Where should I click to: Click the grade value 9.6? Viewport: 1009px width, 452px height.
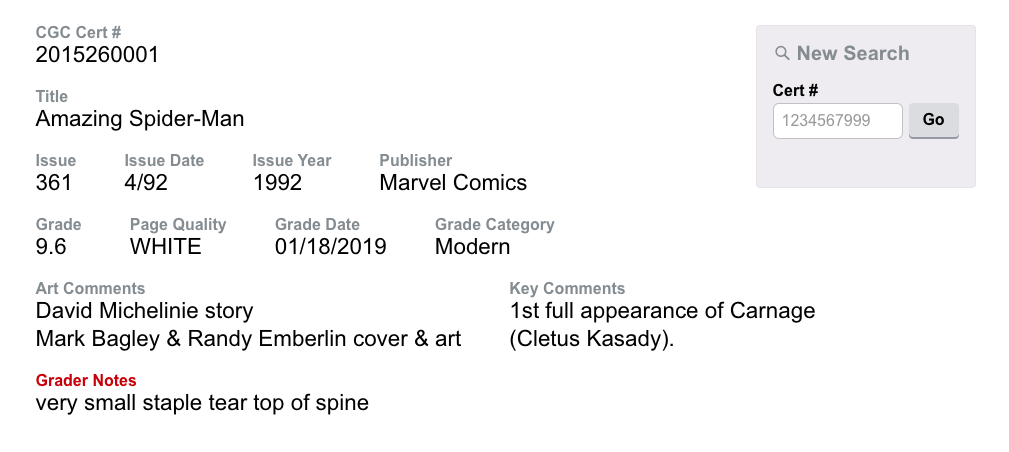[x=51, y=247]
